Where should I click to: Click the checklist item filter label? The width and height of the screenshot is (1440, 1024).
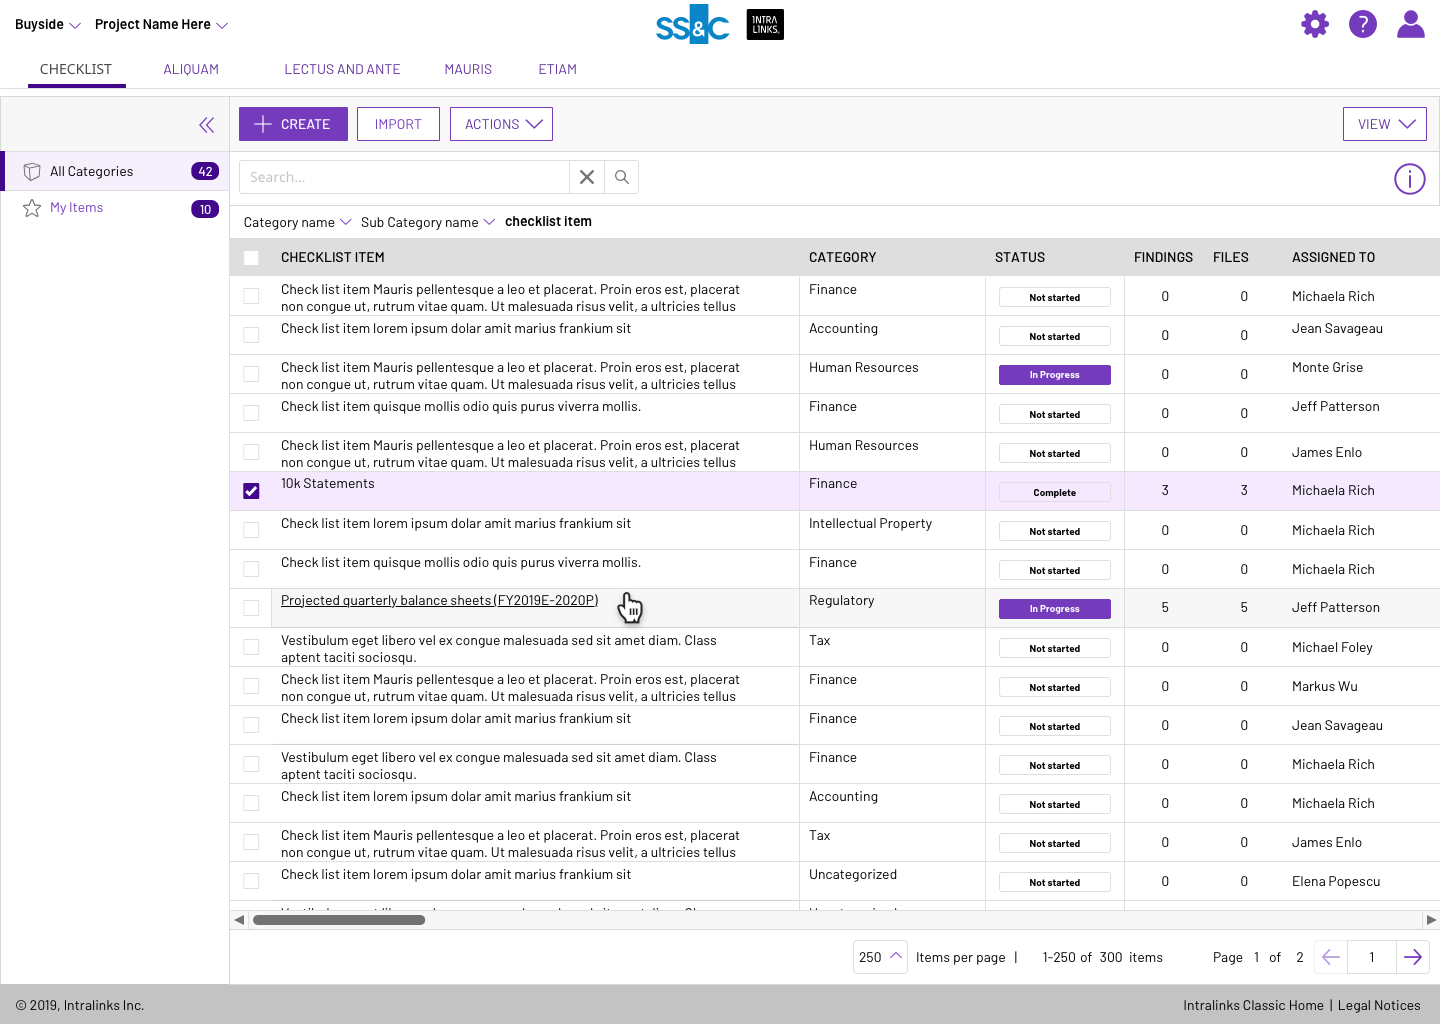[x=548, y=221]
